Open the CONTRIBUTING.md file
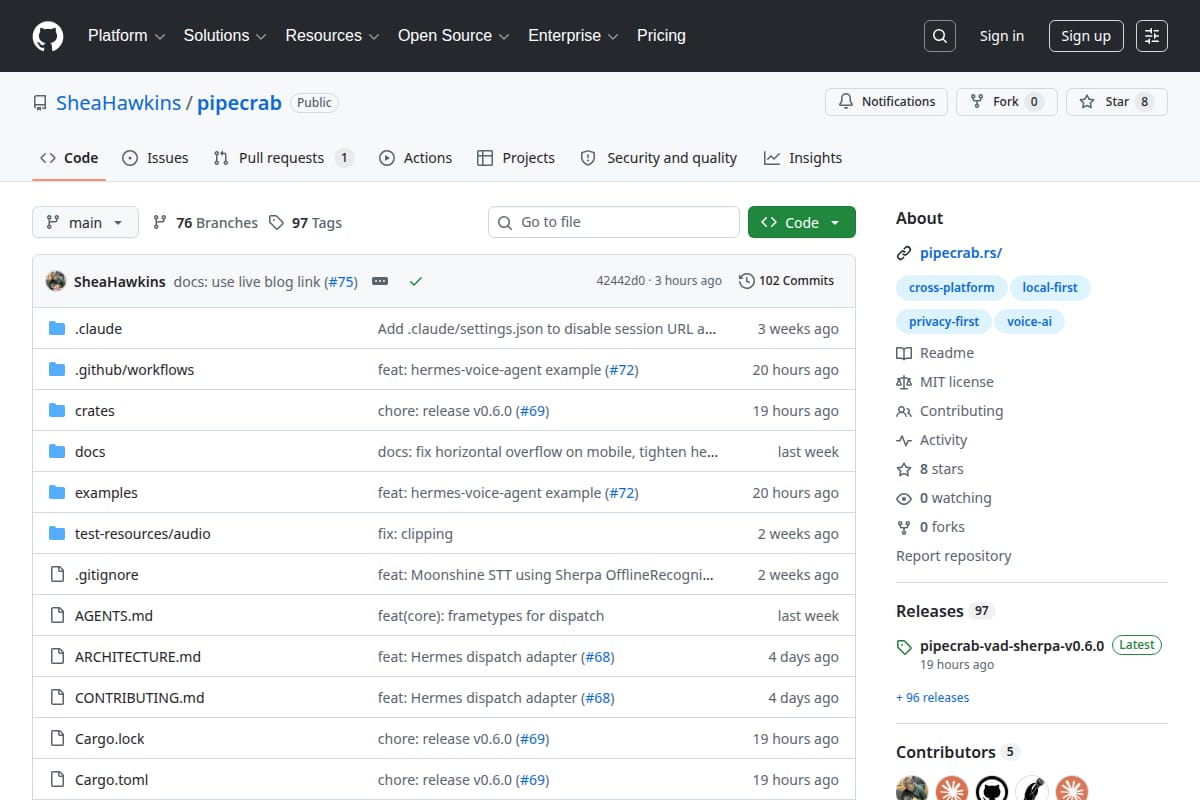 coord(139,698)
